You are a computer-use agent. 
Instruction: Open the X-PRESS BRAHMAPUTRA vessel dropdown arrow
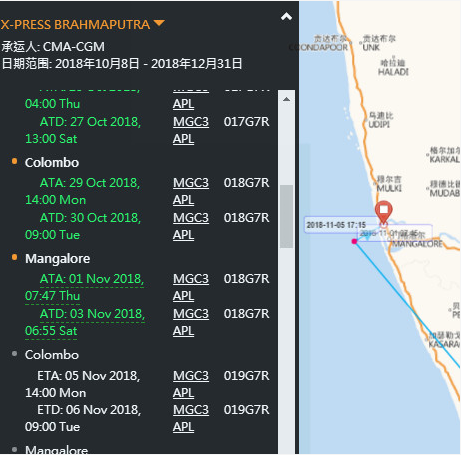159,23
